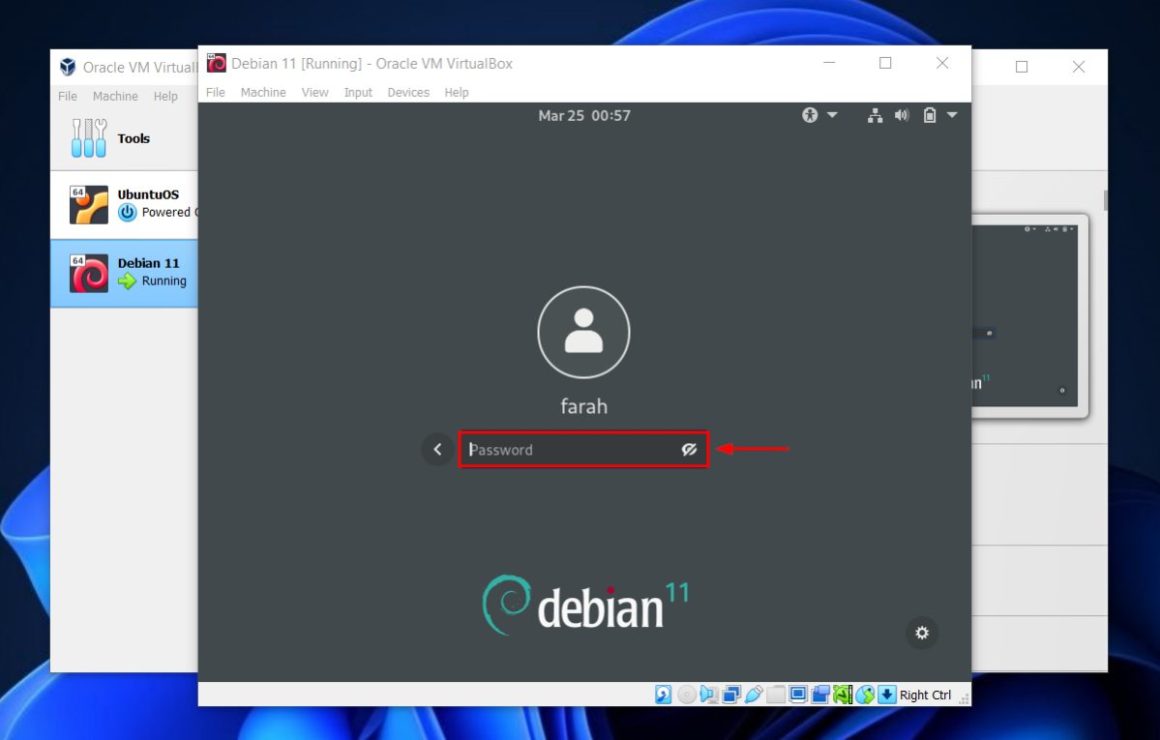The image size is (1160, 740).
Task: Click the USB devices icon in the status bar
Action: (x=756, y=694)
